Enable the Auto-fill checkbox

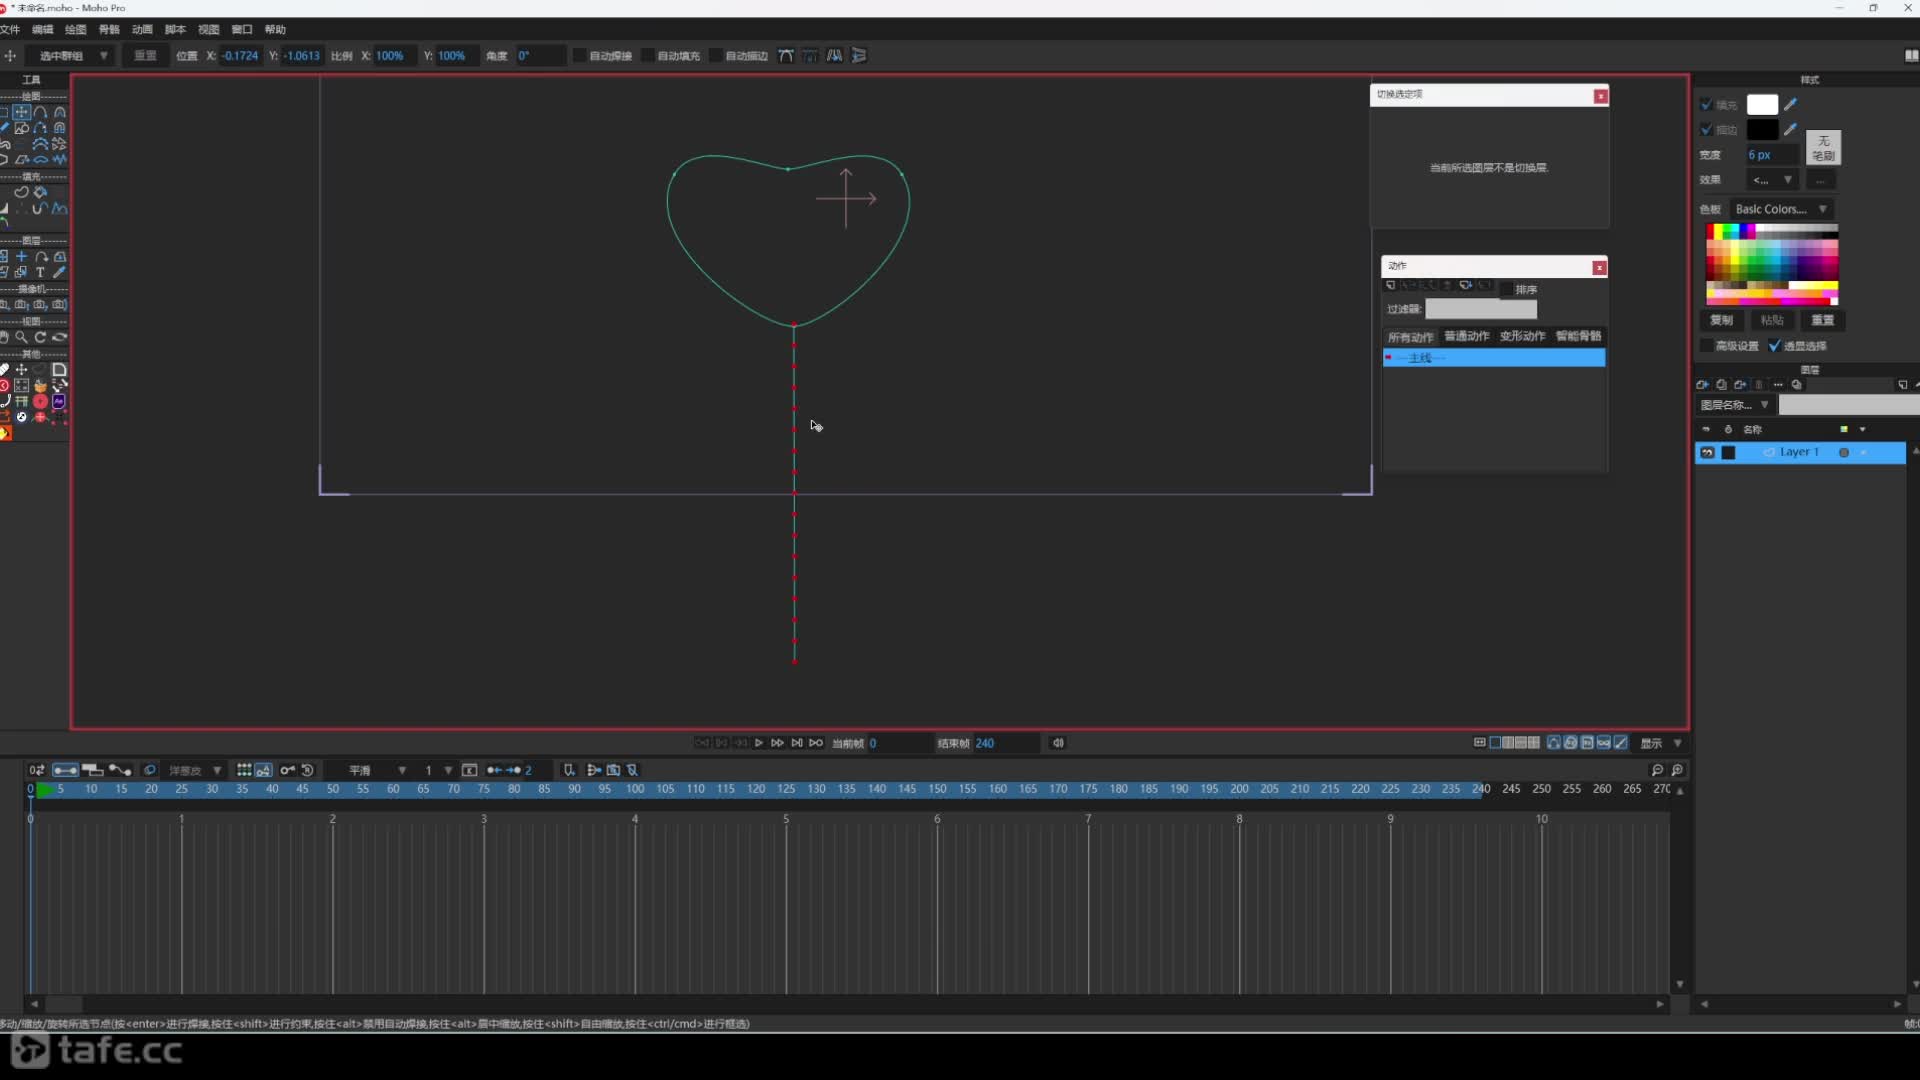click(x=648, y=56)
